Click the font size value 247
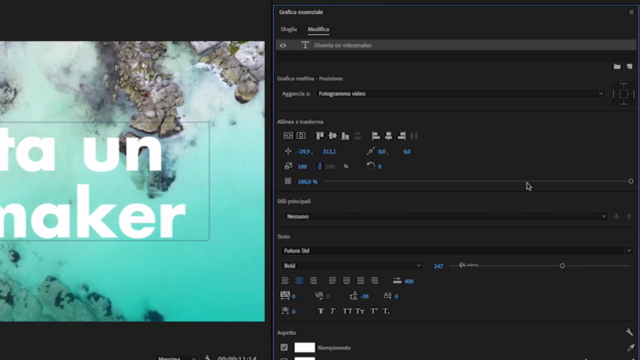 438,266
